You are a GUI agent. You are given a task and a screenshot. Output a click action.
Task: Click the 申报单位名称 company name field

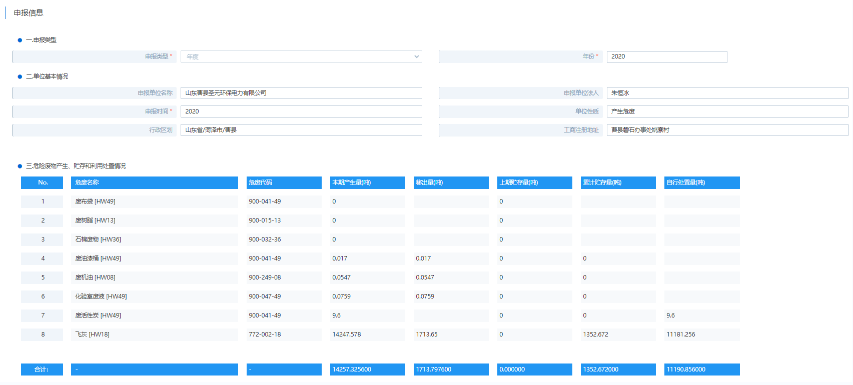[301, 93]
